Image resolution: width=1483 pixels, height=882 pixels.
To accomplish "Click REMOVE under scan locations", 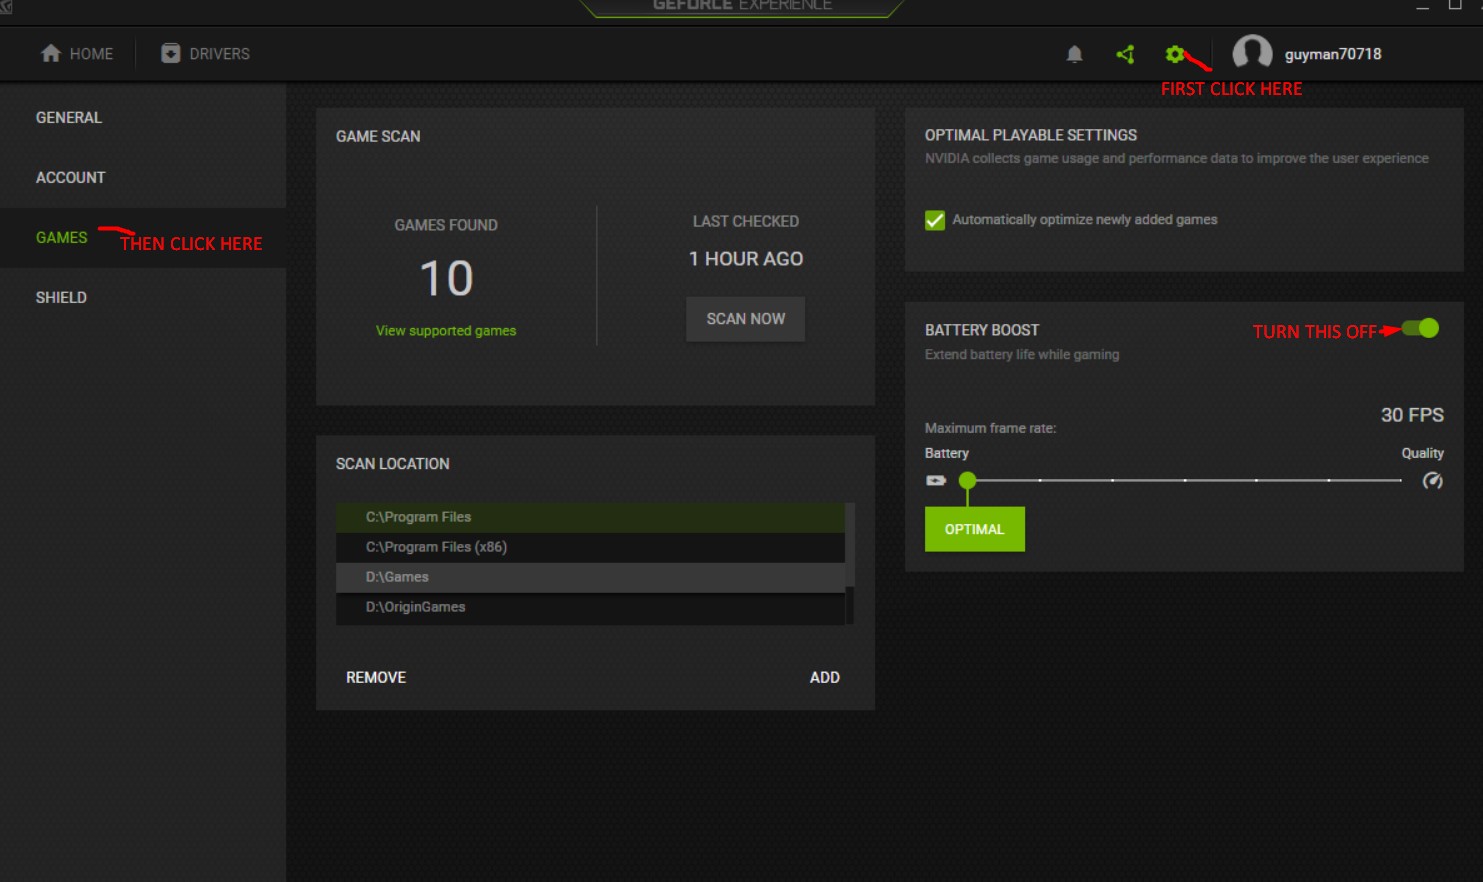I will [376, 678].
